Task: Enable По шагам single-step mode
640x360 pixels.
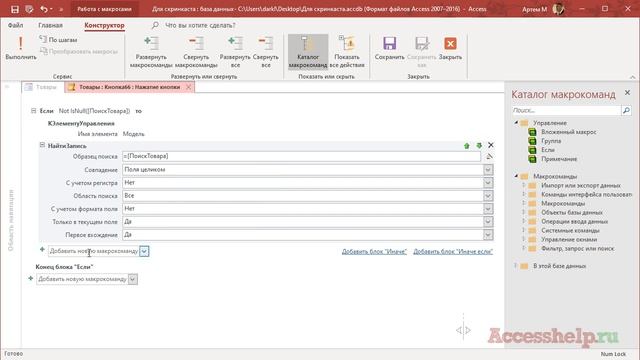Action: (58, 40)
